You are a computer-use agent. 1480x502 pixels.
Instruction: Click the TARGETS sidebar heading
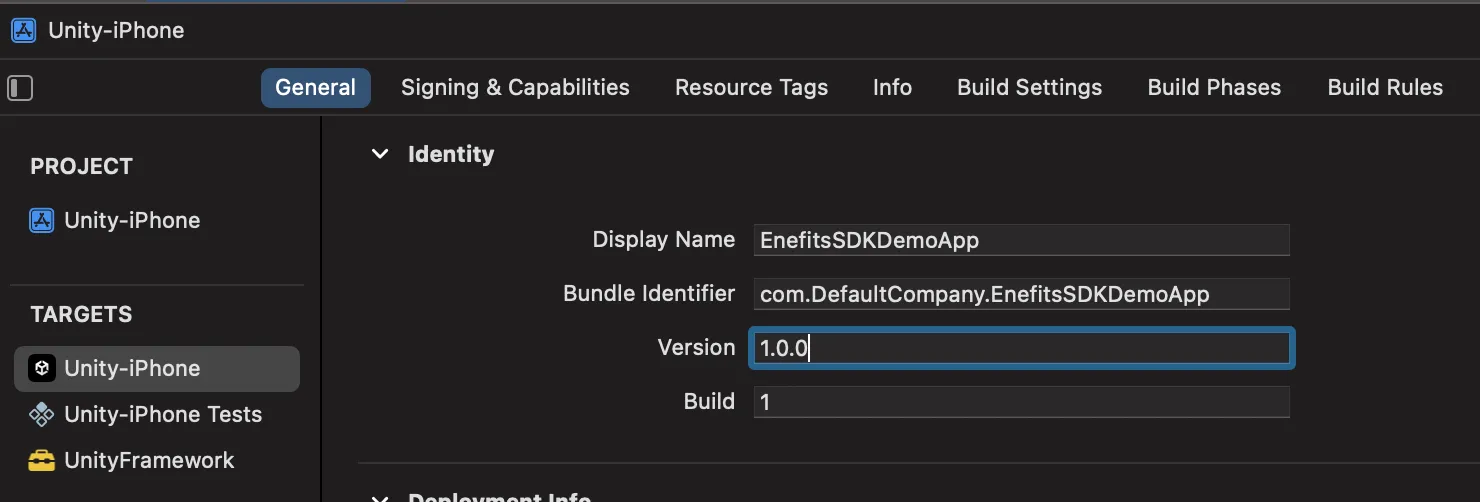pyautogui.click(x=81, y=314)
